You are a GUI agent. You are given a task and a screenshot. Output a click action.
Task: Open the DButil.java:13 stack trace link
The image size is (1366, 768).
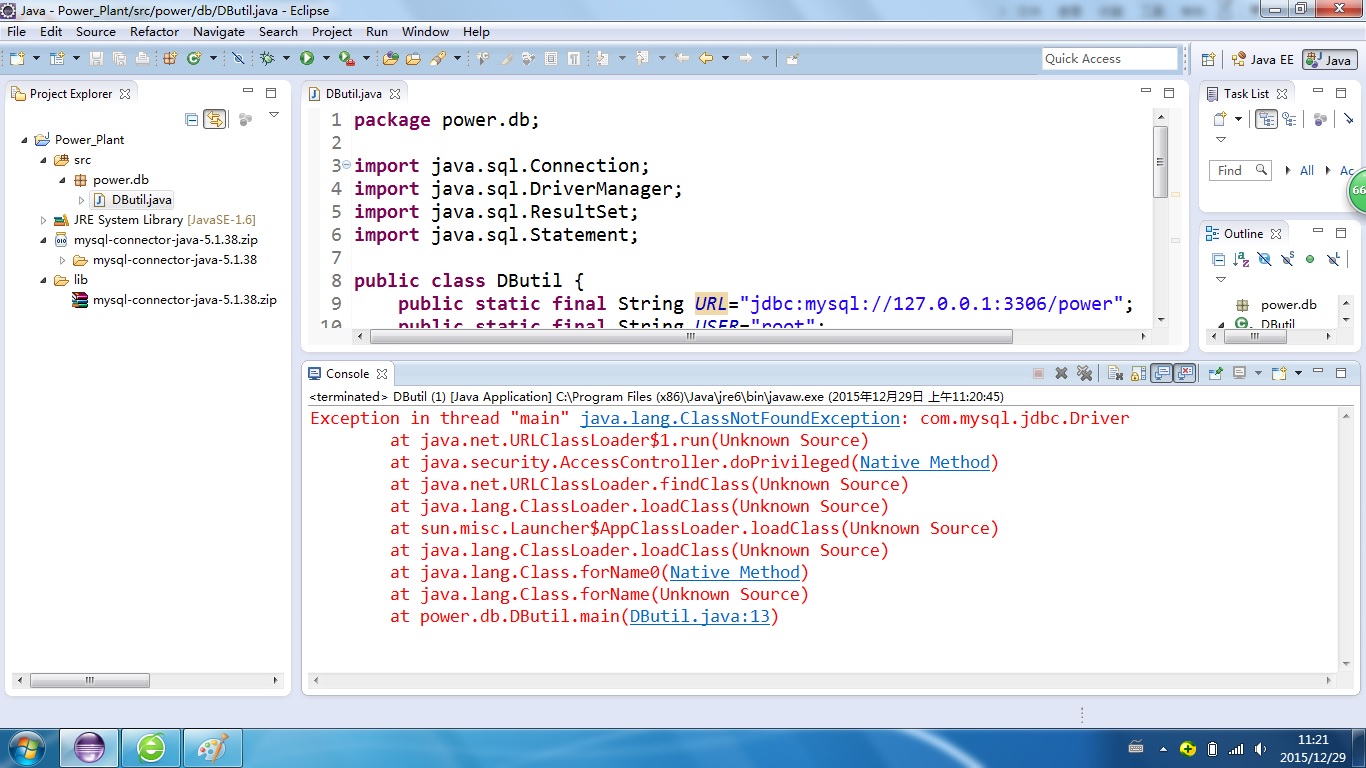pos(700,616)
